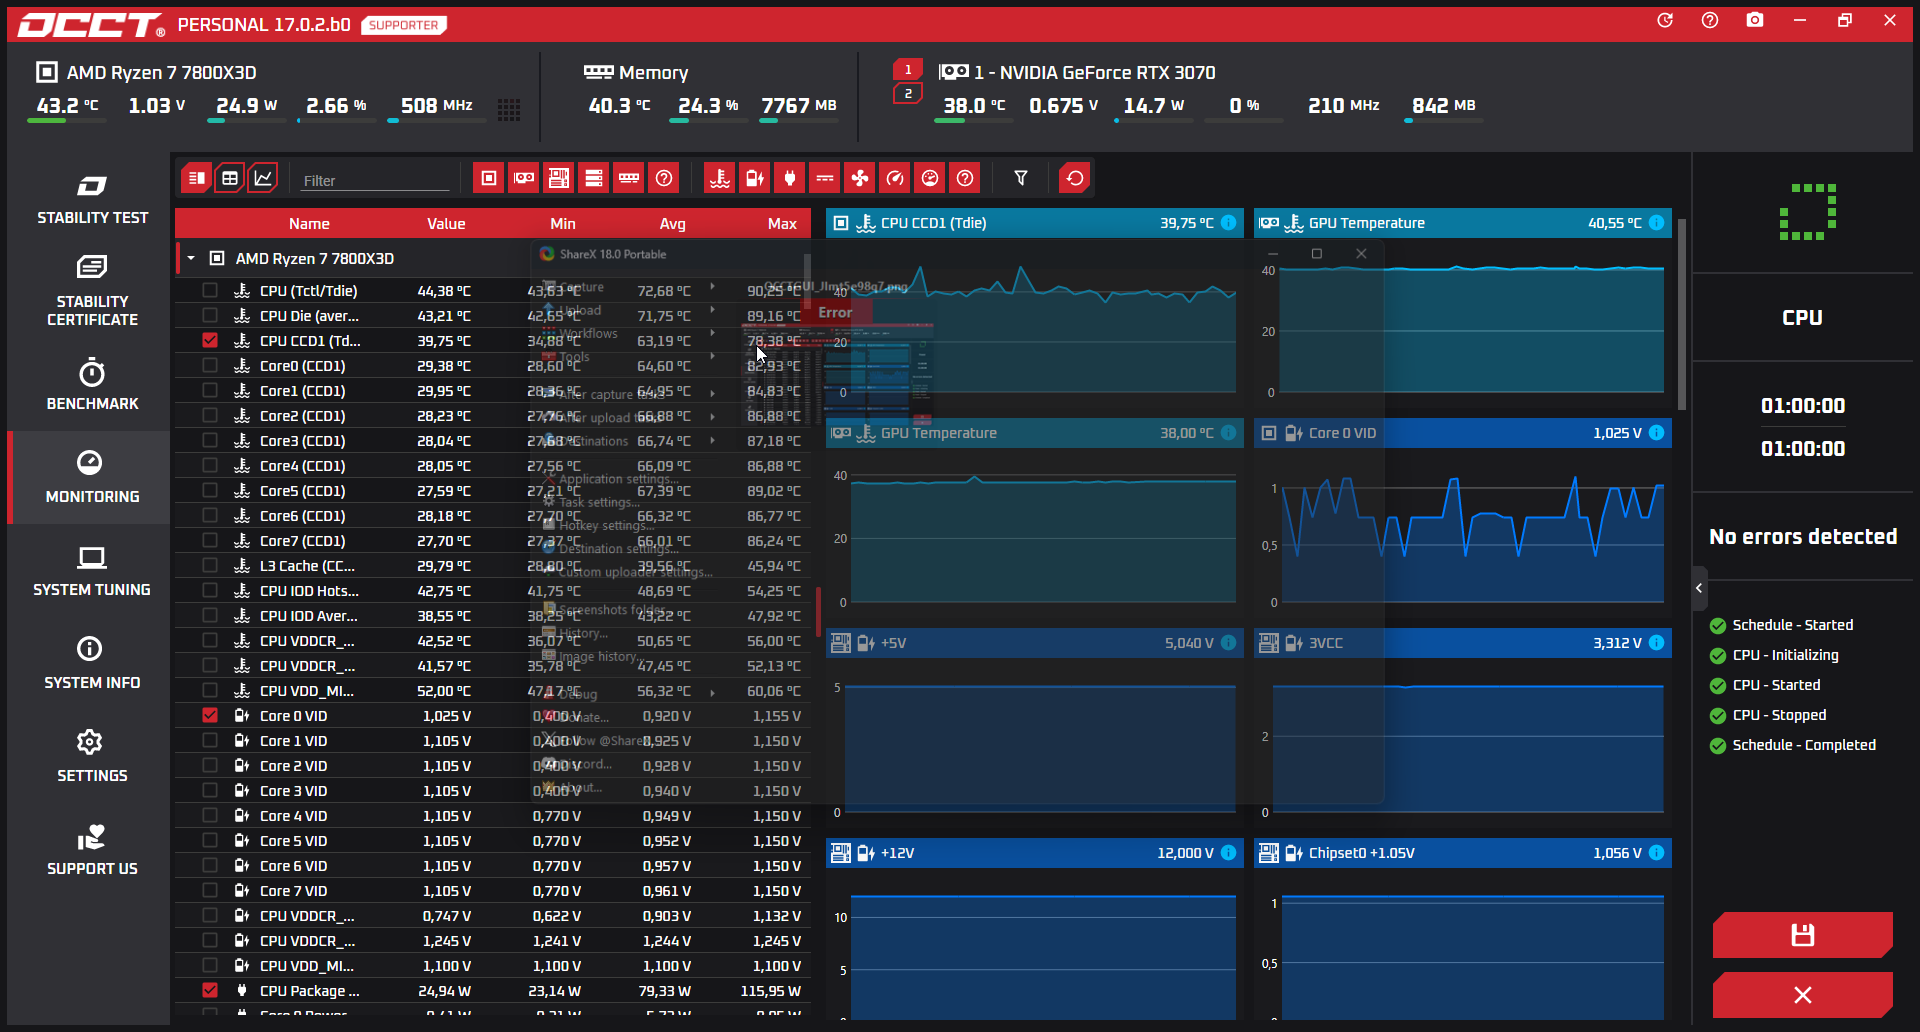This screenshot has width=1920, height=1032.
Task: Click the graphs panel vertical scrollbar
Action: pyautogui.click(x=1682, y=315)
